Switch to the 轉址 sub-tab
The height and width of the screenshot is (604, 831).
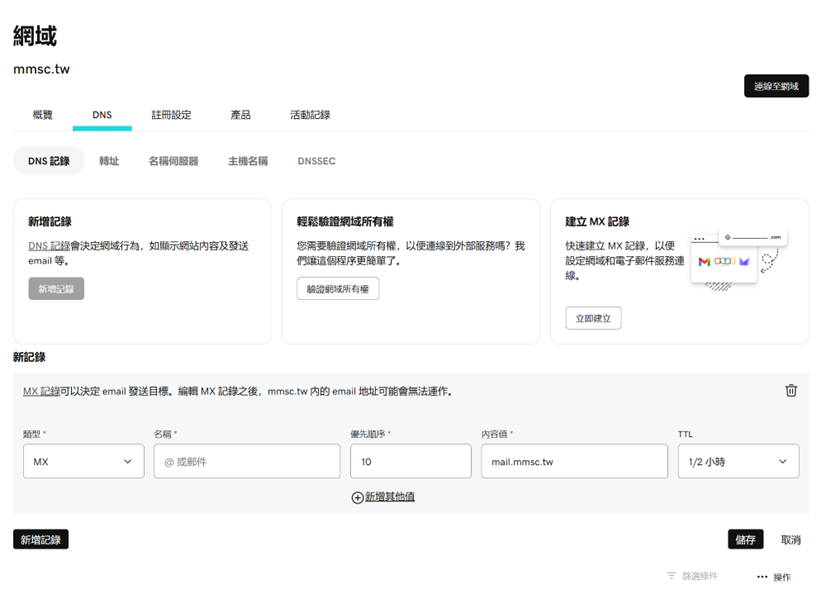108,160
